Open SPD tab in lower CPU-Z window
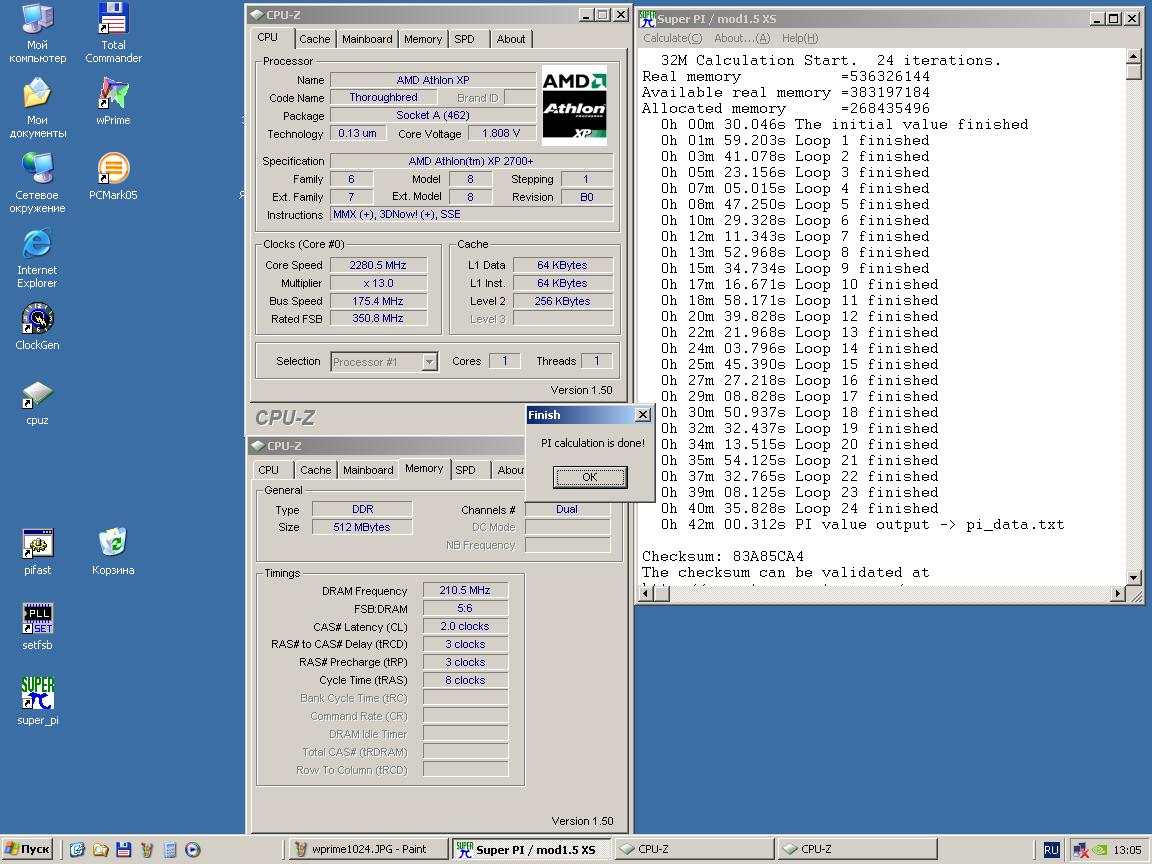 pos(465,470)
